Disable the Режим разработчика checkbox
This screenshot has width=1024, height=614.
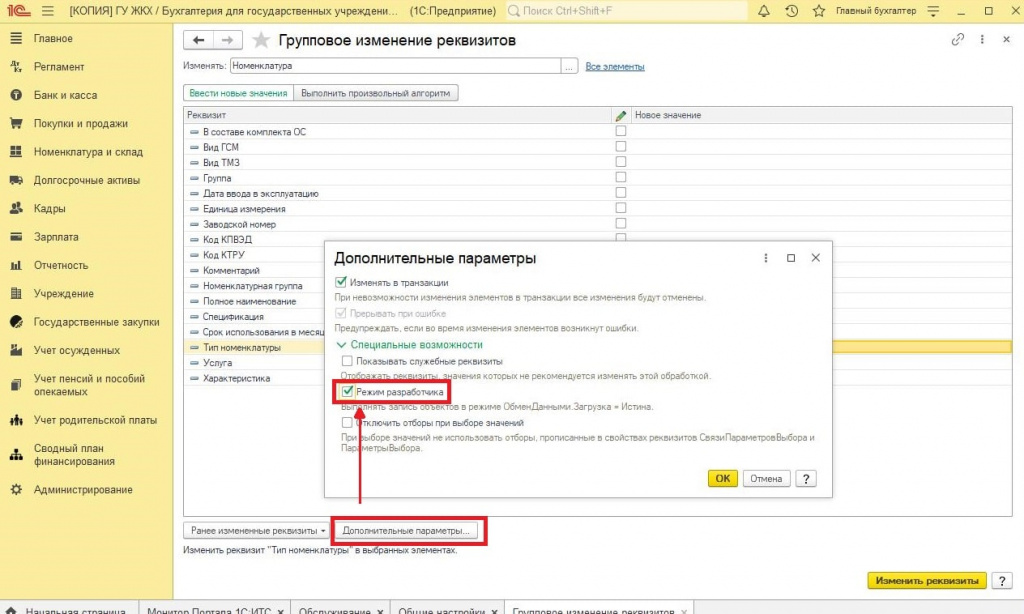pos(347,392)
